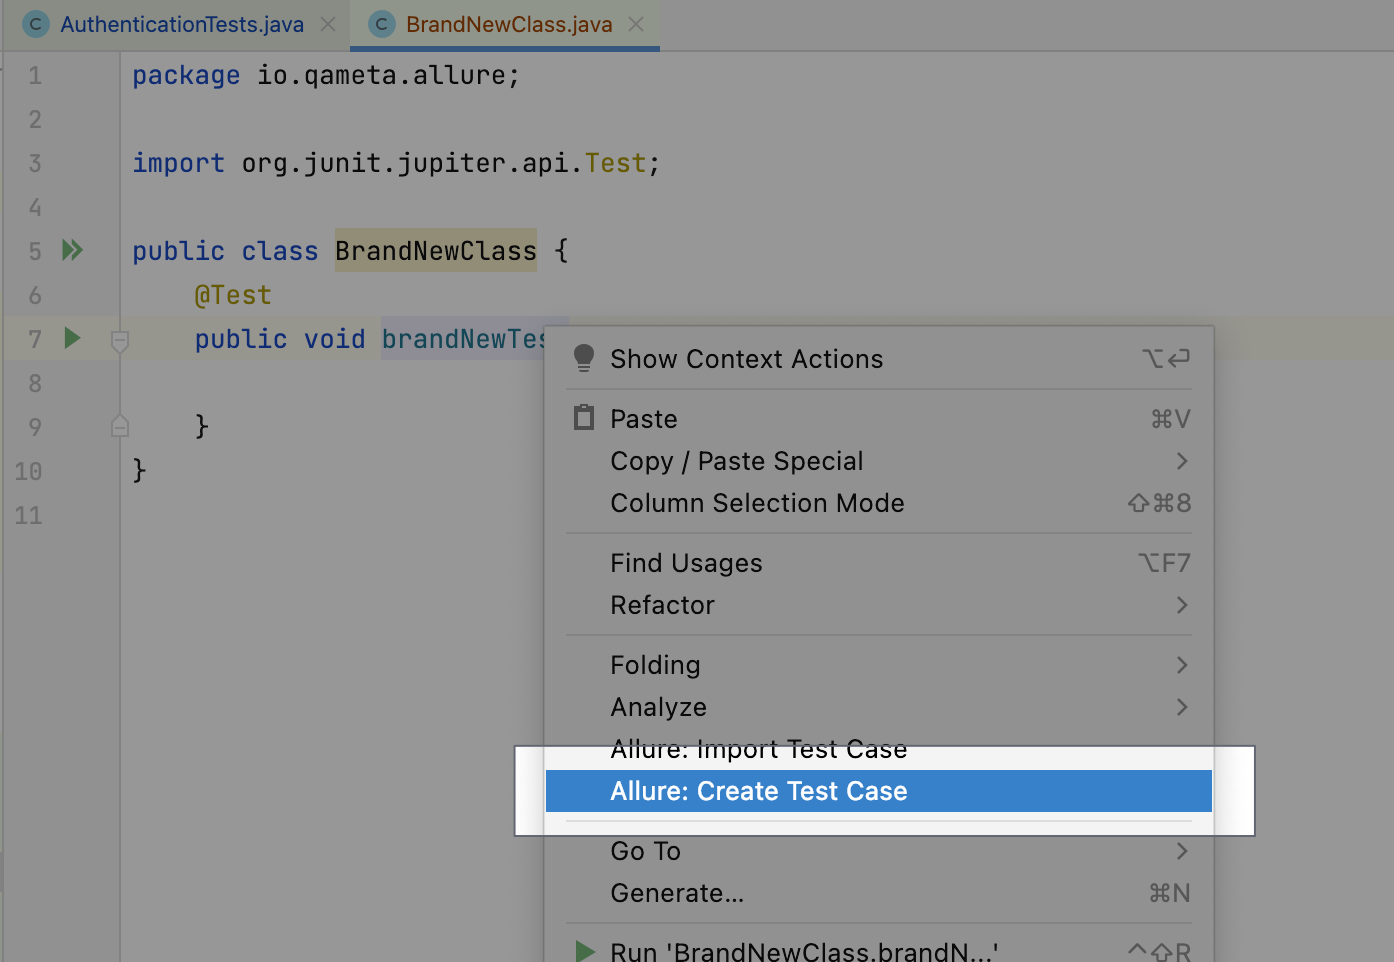Image resolution: width=1394 pixels, height=962 pixels.
Task: Click the gutter marker icon on line 9
Action: coord(119,425)
